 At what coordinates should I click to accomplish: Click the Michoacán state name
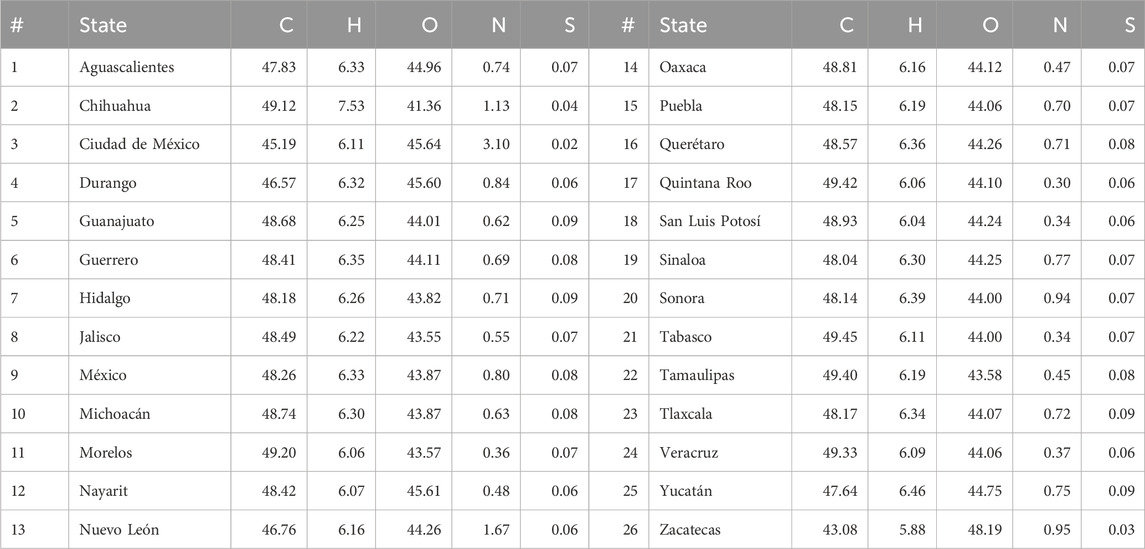click(x=115, y=414)
